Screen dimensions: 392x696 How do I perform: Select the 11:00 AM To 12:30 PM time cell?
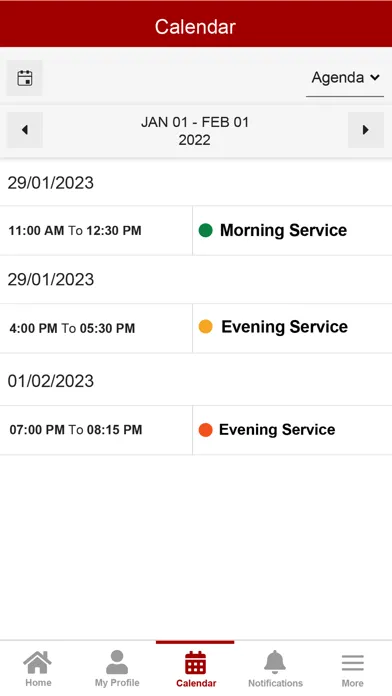click(96, 230)
